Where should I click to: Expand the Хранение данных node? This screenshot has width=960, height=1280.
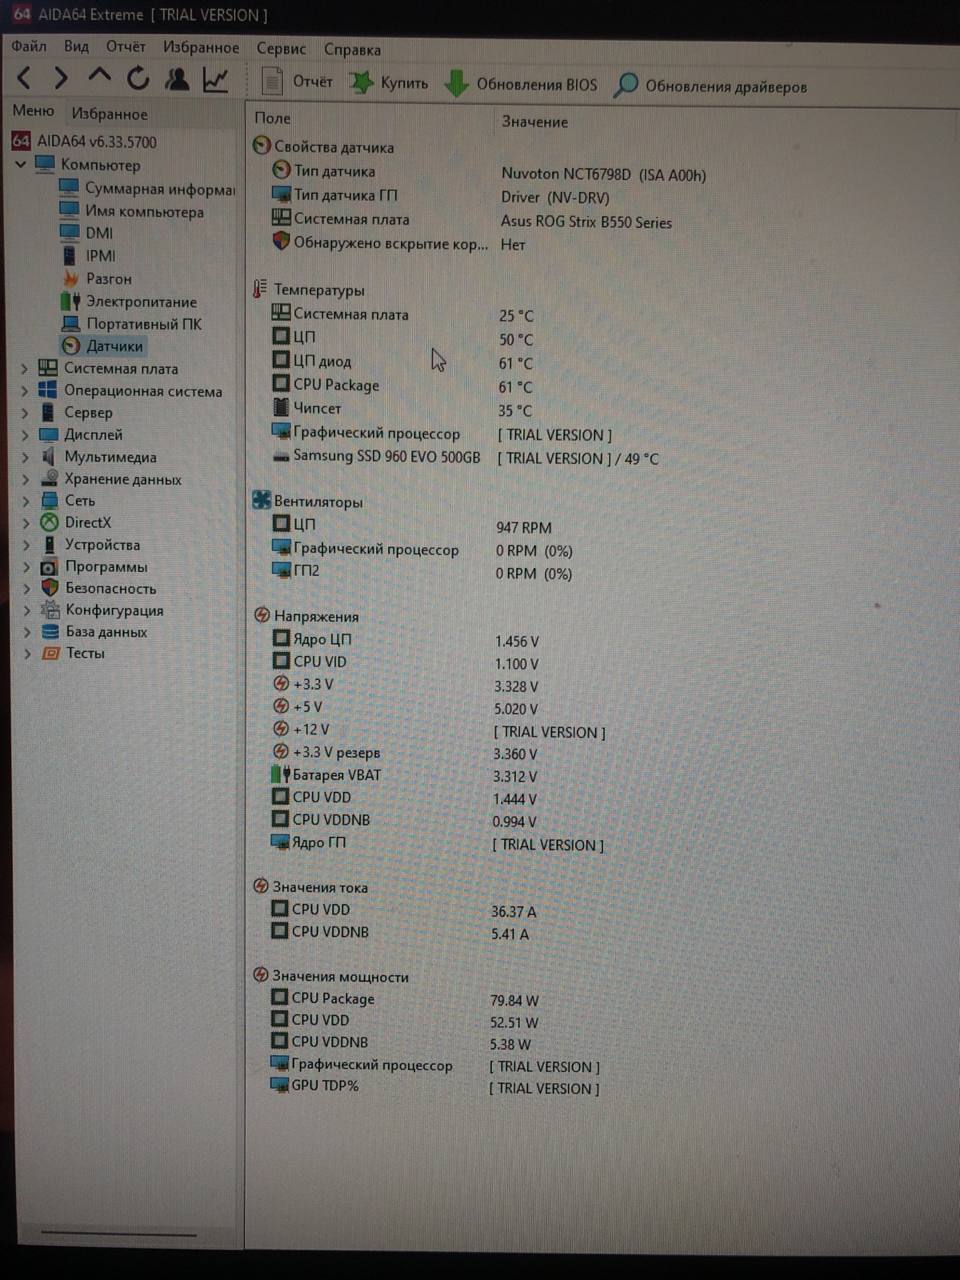tap(25, 479)
